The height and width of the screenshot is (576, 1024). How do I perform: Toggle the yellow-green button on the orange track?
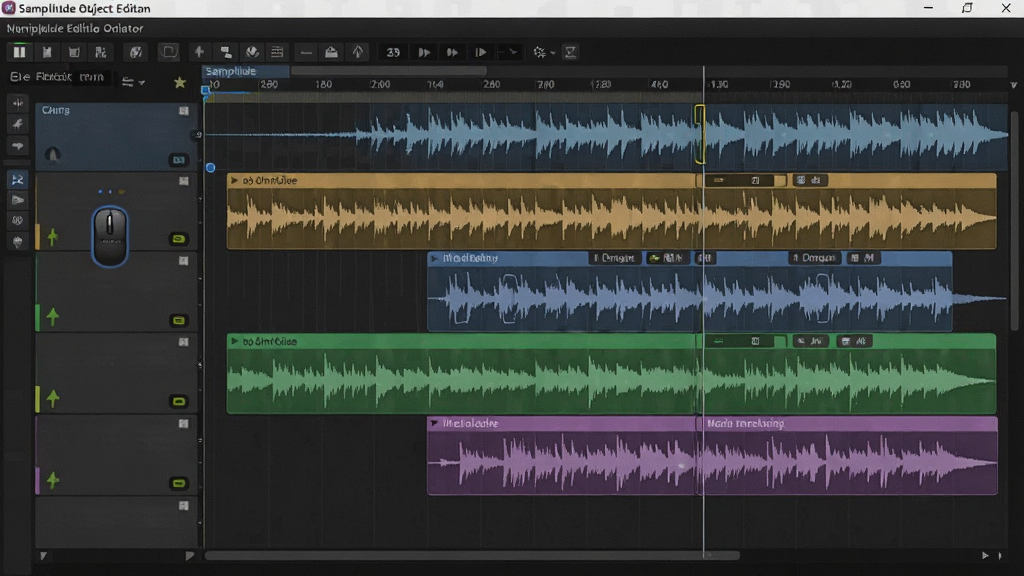178,239
